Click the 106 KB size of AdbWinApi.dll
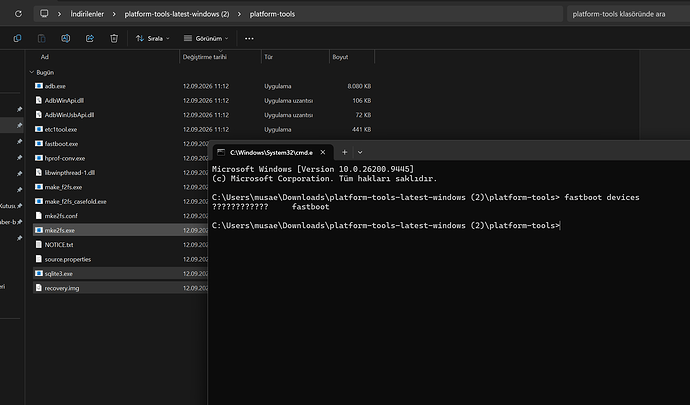Image resolution: width=690 pixels, height=405 pixels. click(362, 101)
